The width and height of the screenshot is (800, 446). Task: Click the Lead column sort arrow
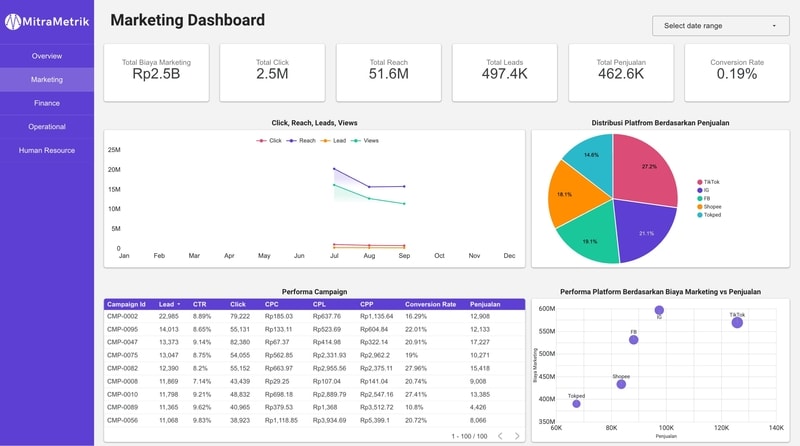click(x=179, y=304)
